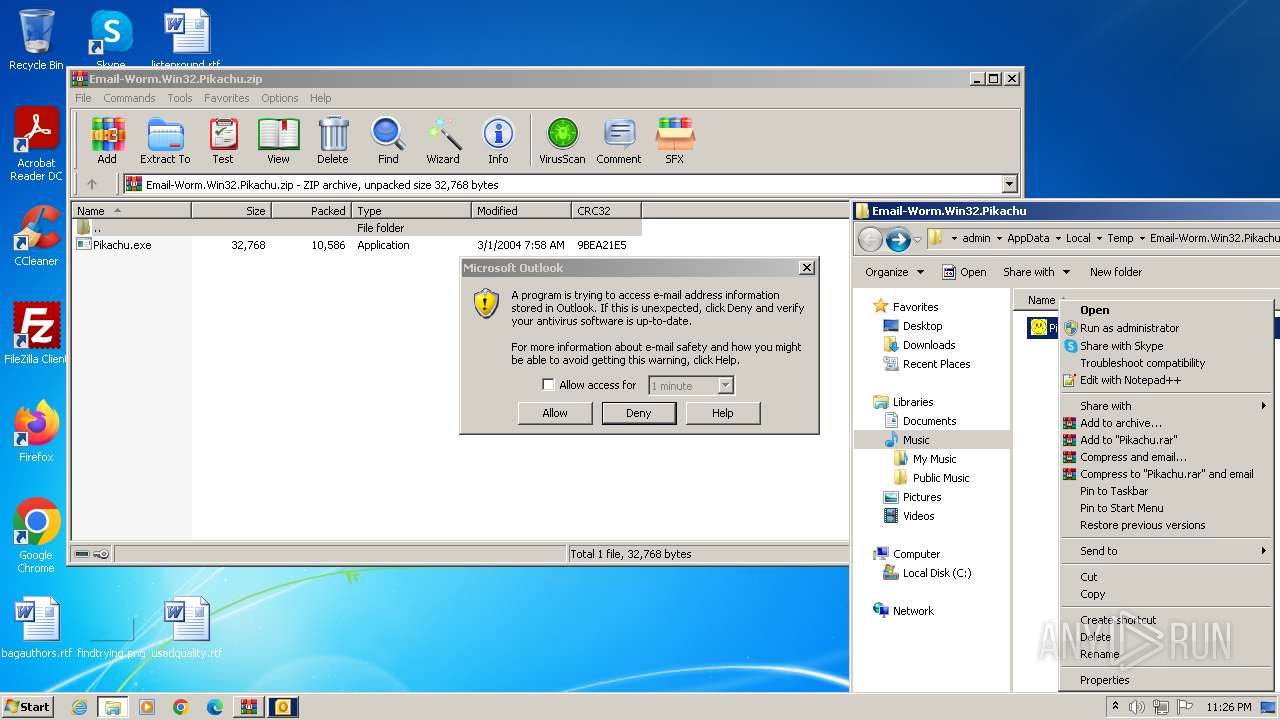Screen dimensions: 1280x720
Task: Open the Commands menu
Action: 129,98
